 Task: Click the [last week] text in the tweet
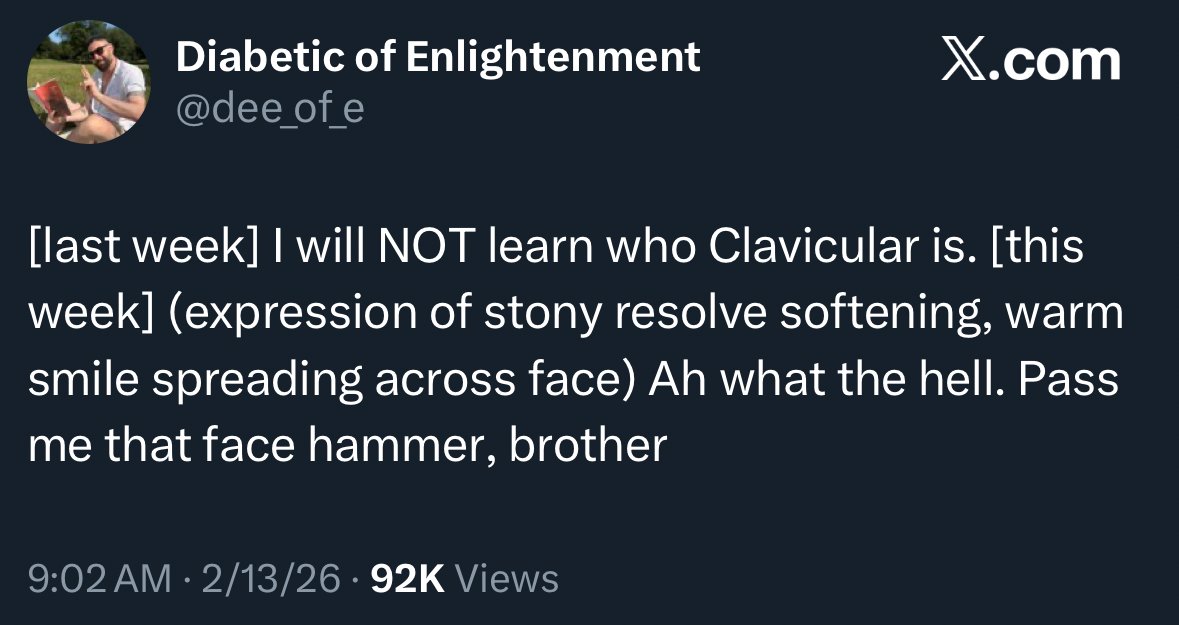(140, 248)
